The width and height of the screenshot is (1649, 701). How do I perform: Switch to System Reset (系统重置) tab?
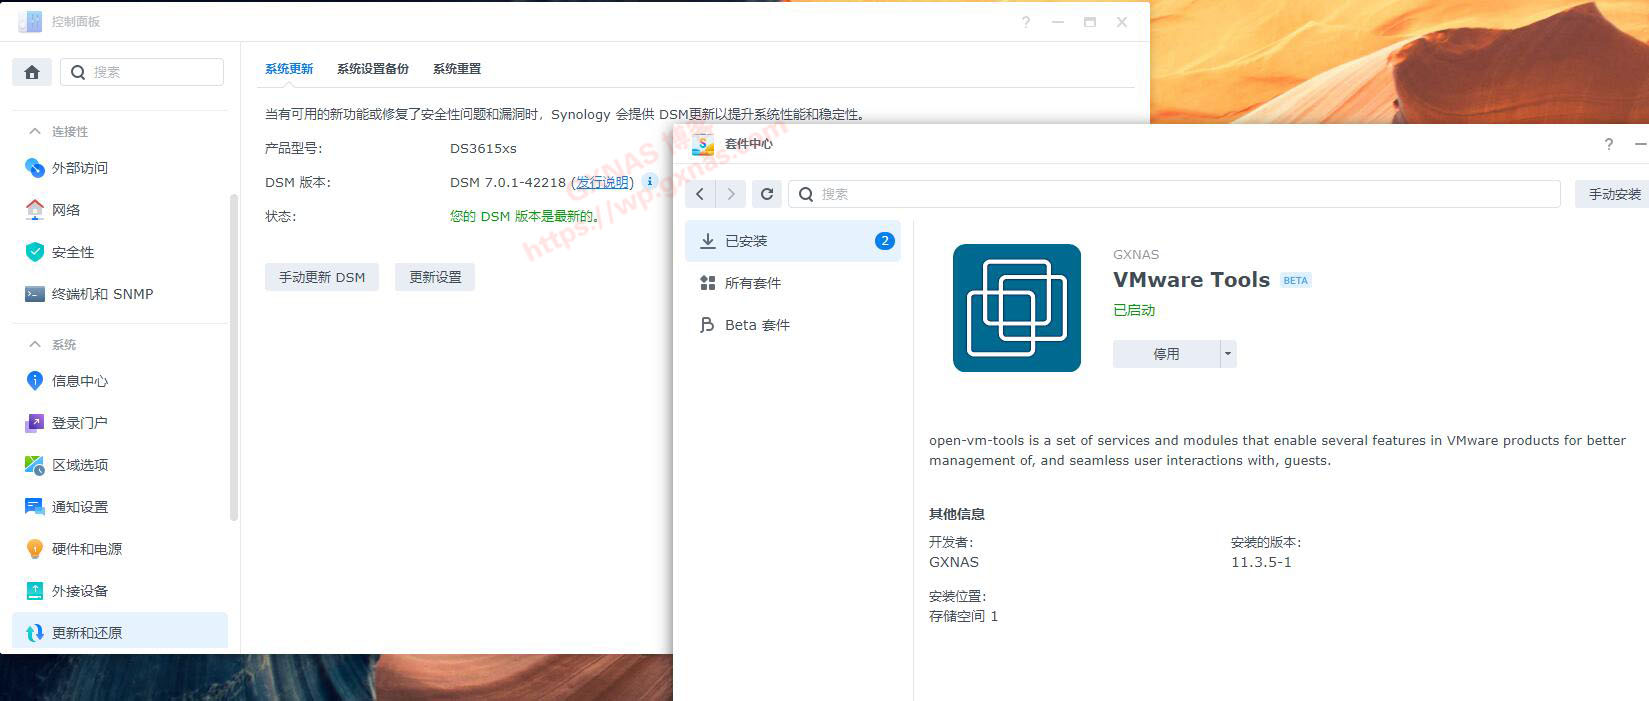click(x=457, y=69)
